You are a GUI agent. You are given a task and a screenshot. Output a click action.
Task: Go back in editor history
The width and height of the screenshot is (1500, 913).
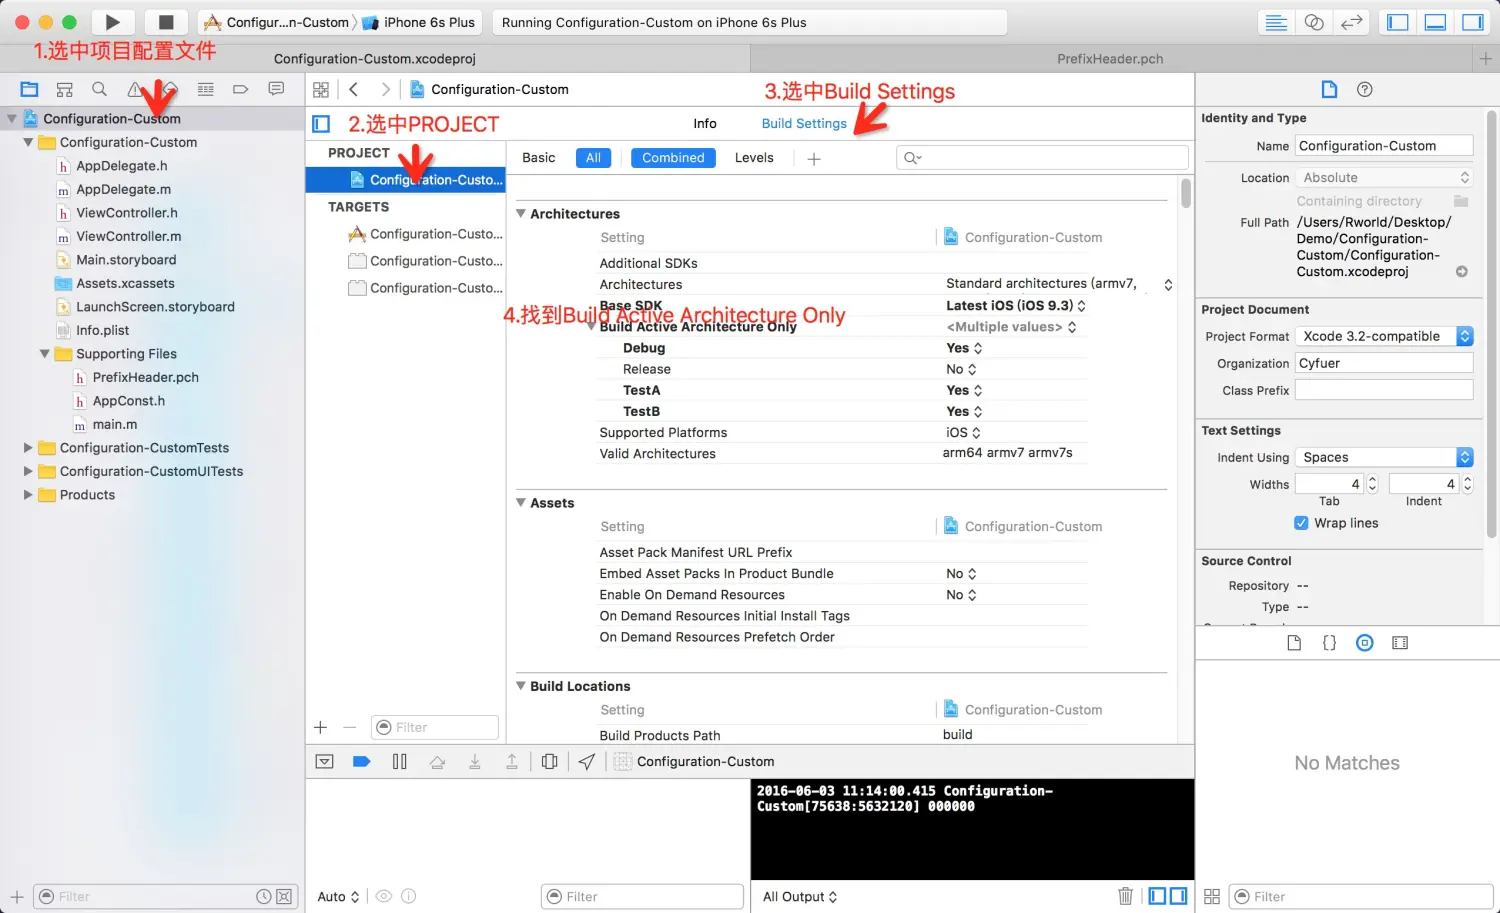[354, 89]
